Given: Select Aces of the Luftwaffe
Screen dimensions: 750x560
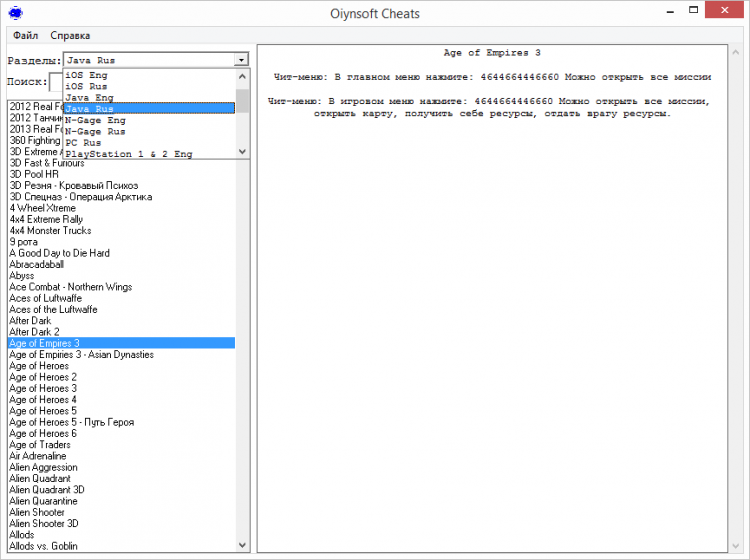Looking at the screenshot, I should (122, 309).
